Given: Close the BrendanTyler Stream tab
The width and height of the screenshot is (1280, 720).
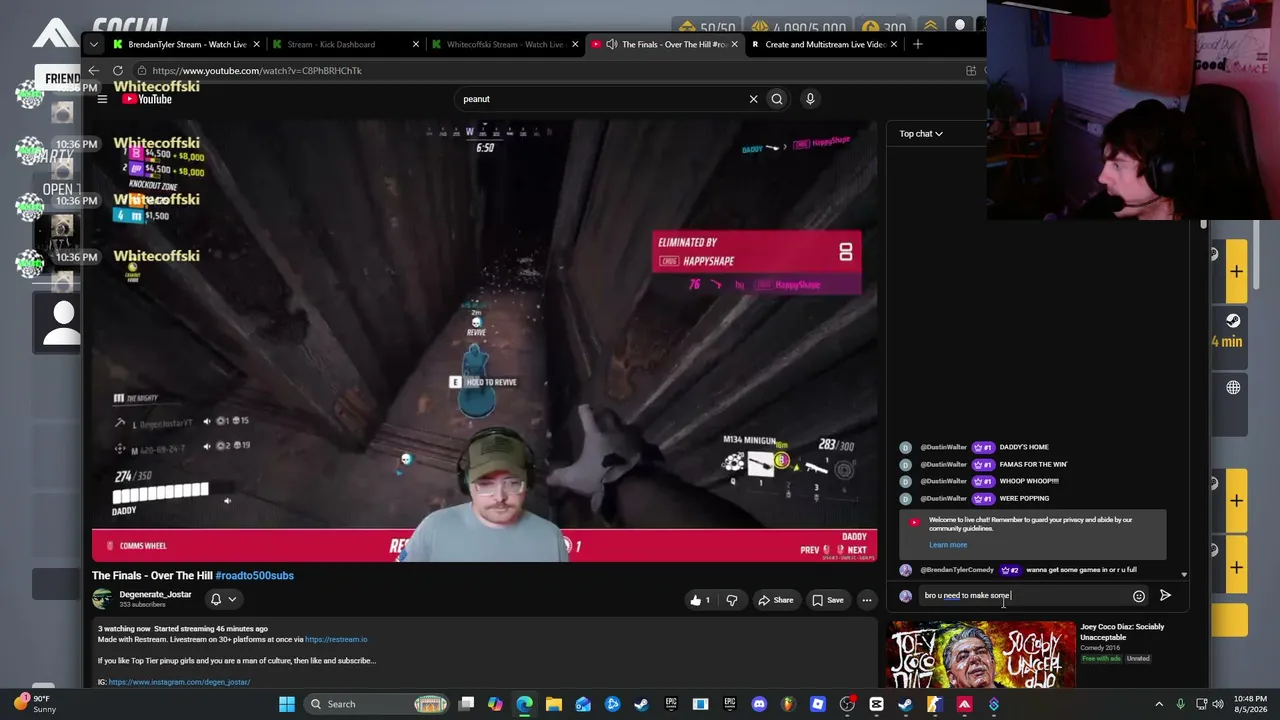Looking at the screenshot, I should click(x=256, y=44).
